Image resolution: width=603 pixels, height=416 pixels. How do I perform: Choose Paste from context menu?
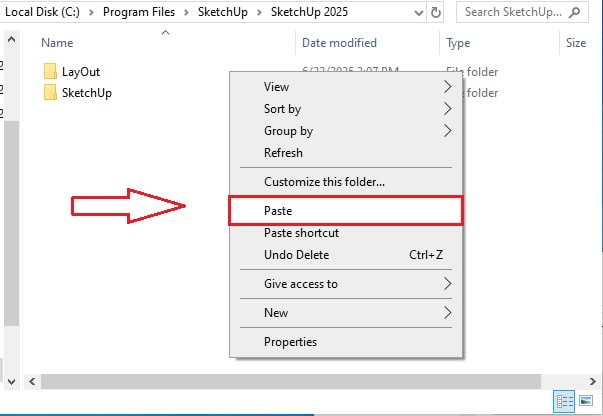coord(346,211)
